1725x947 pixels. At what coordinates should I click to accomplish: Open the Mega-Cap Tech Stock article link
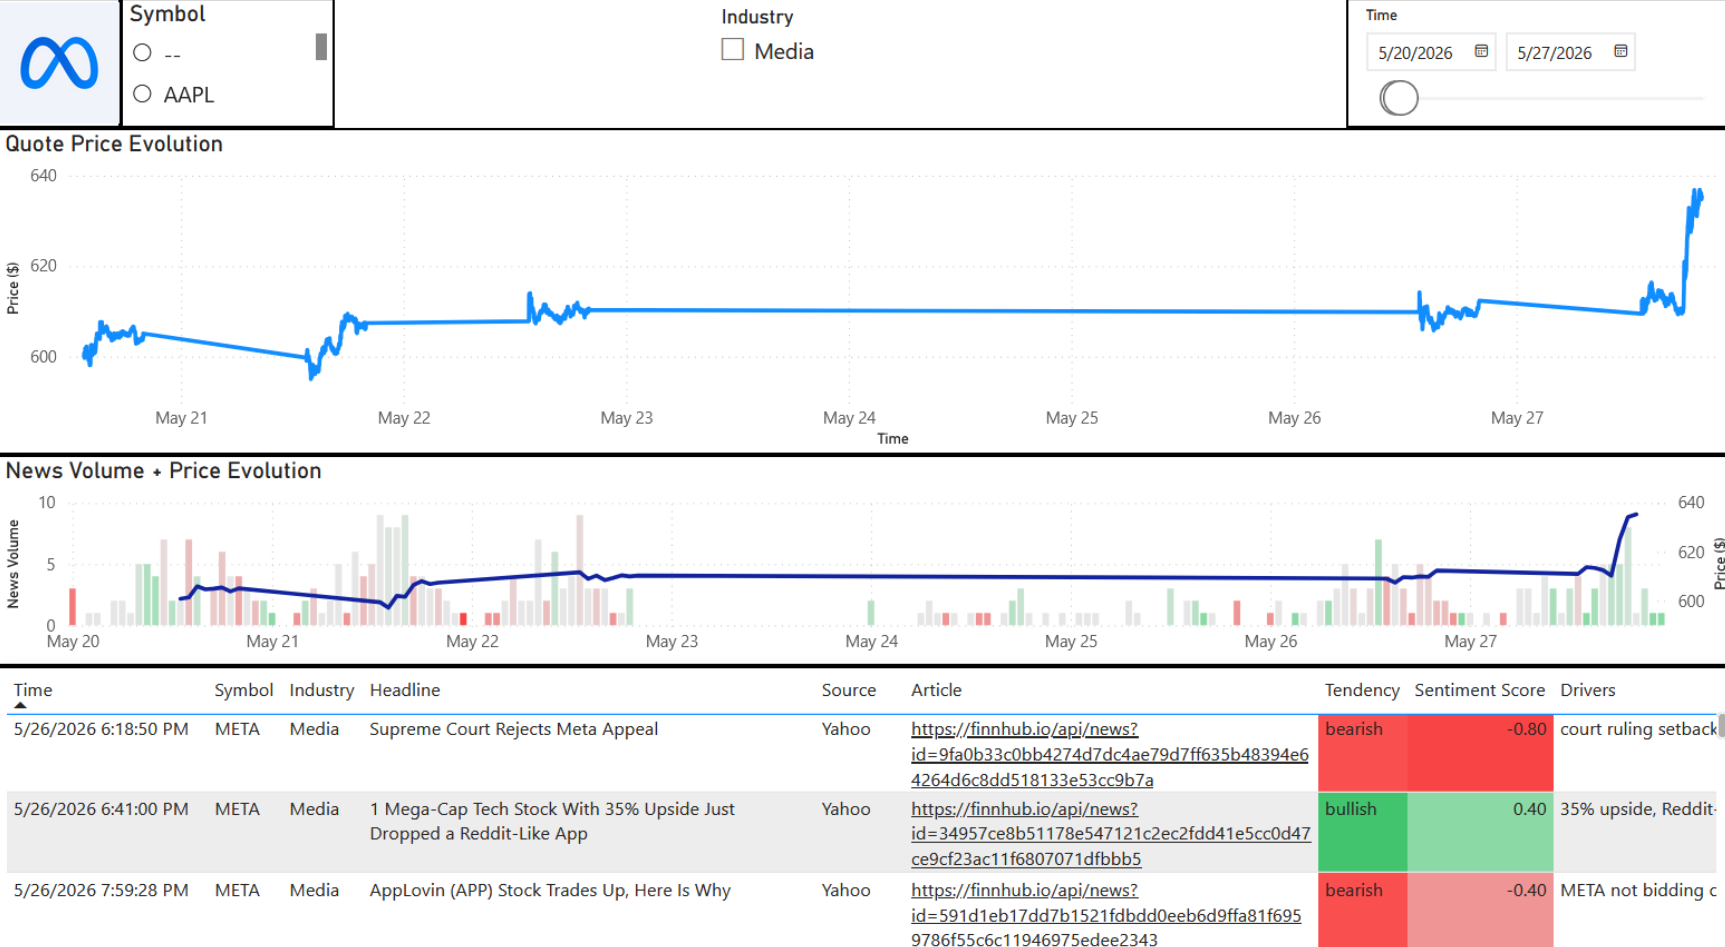click(1110, 834)
